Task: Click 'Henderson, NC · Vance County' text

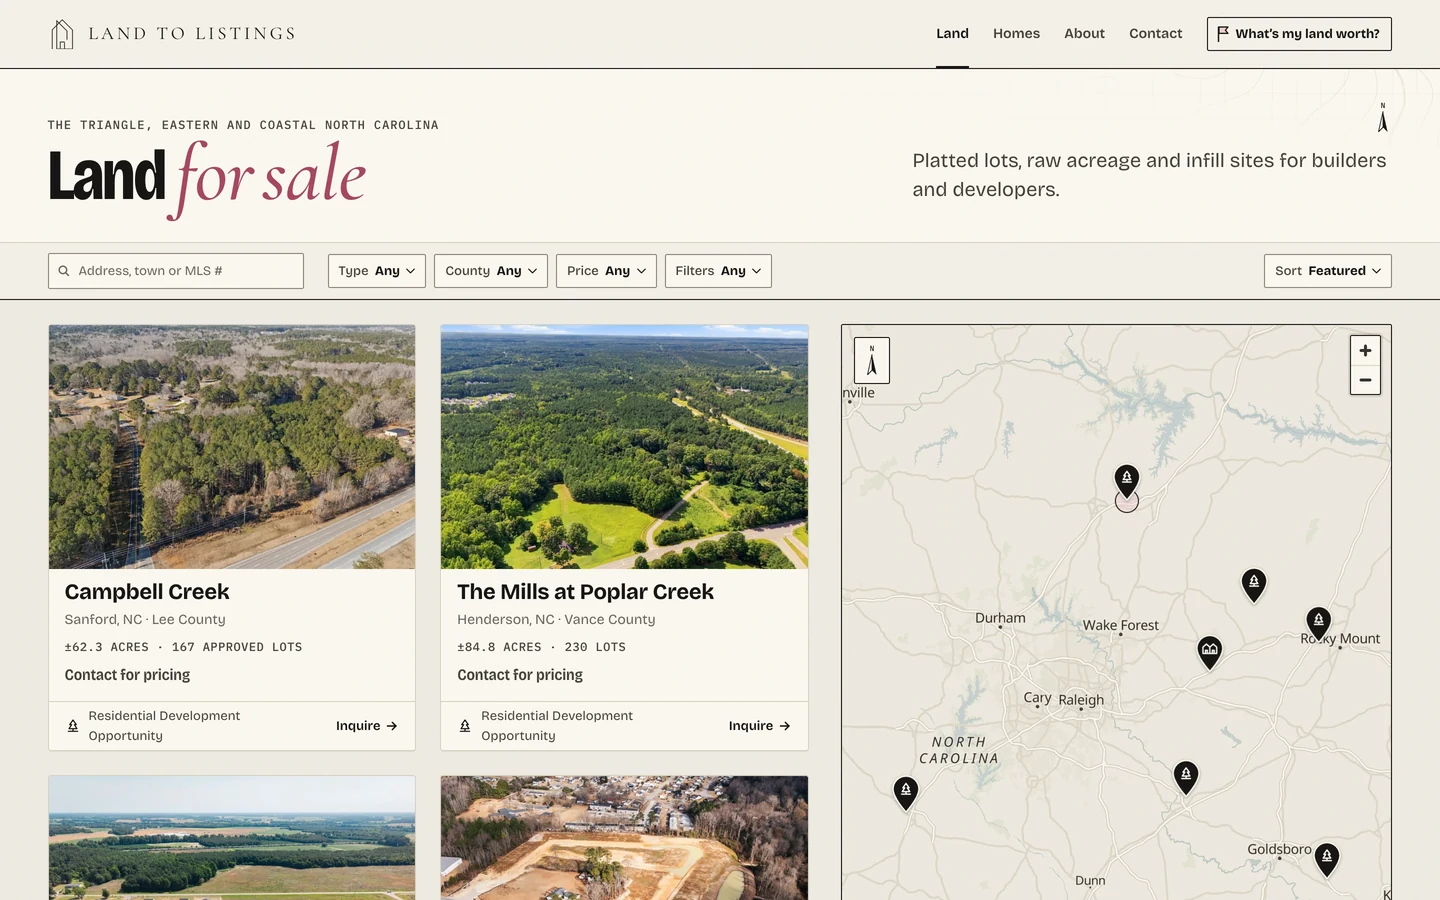Action: point(556,620)
